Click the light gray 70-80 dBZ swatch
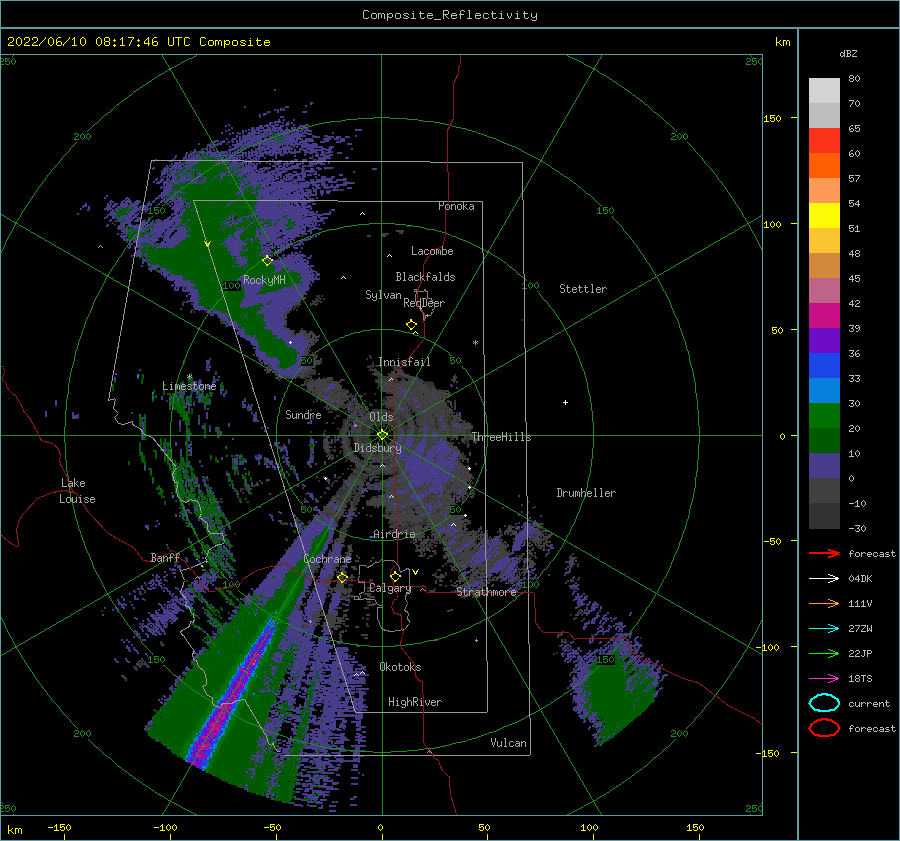Viewport: 900px width, 841px height. tap(824, 91)
